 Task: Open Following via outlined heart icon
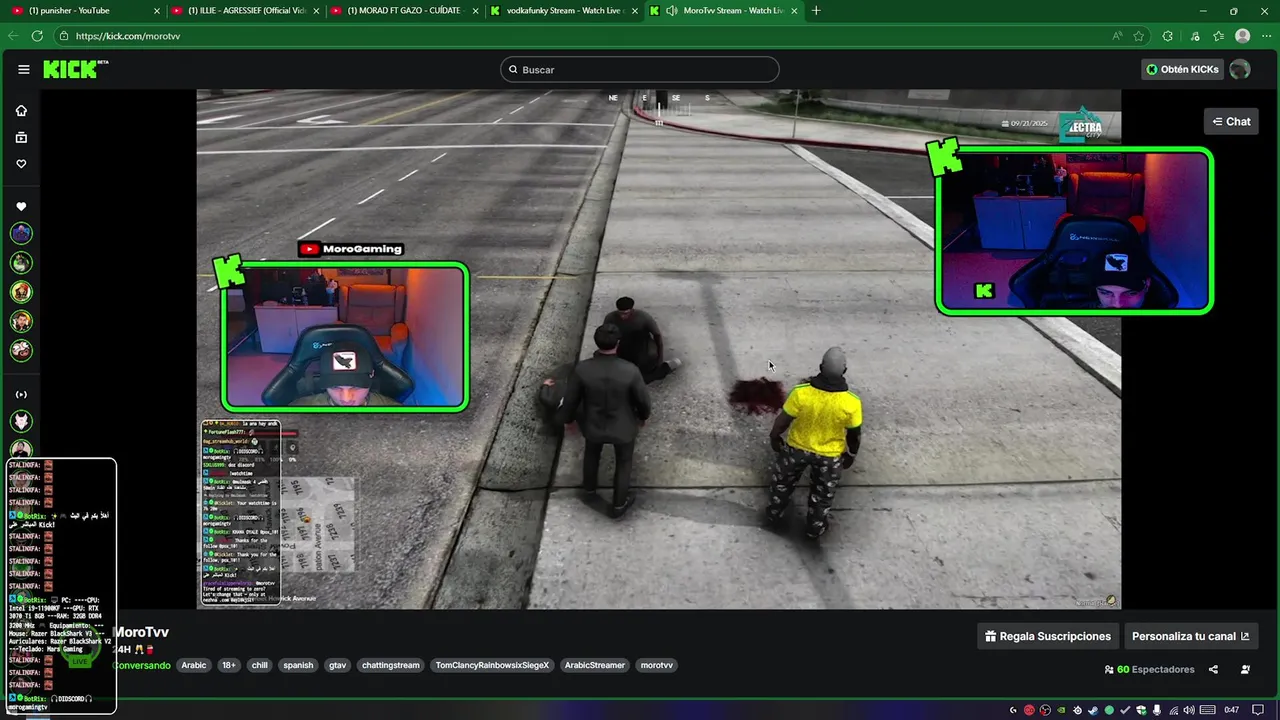pos(21,164)
